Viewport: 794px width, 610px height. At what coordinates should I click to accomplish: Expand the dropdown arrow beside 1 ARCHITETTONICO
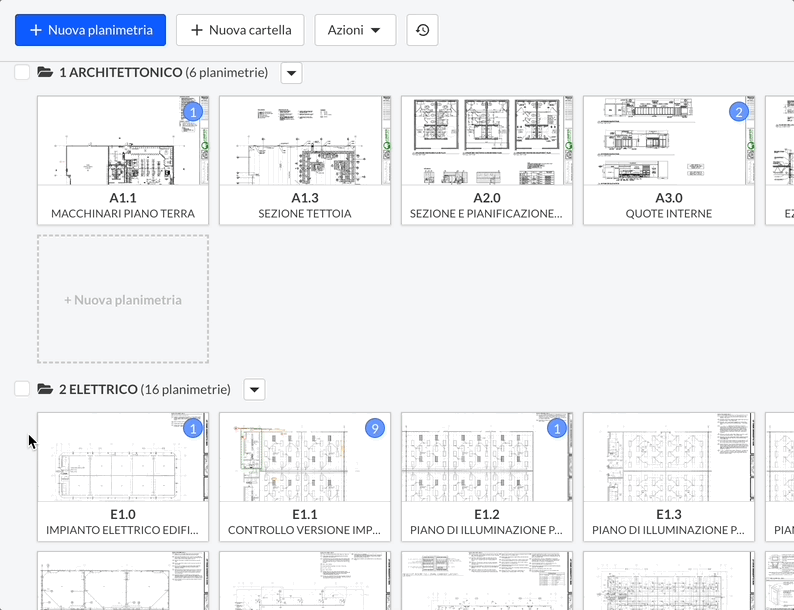(x=291, y=73)
